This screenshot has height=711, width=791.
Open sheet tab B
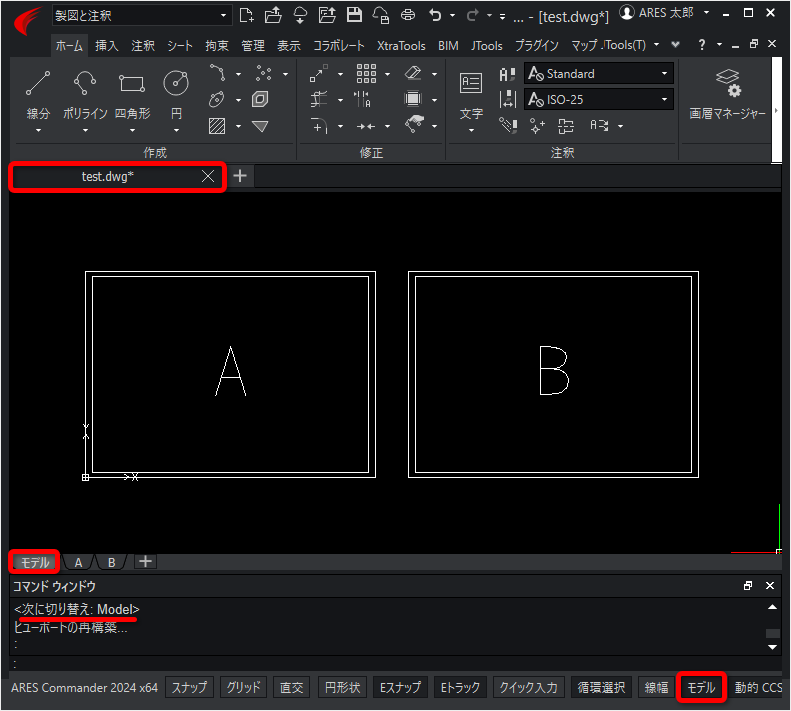coord(111,562)
